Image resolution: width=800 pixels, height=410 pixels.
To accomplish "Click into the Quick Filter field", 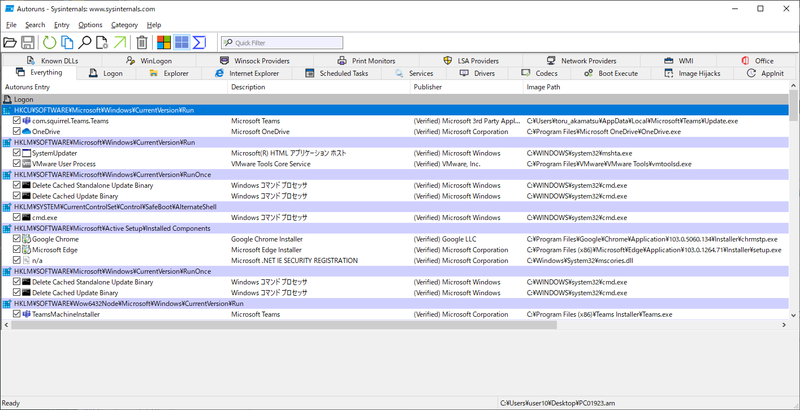I will 282,43.
